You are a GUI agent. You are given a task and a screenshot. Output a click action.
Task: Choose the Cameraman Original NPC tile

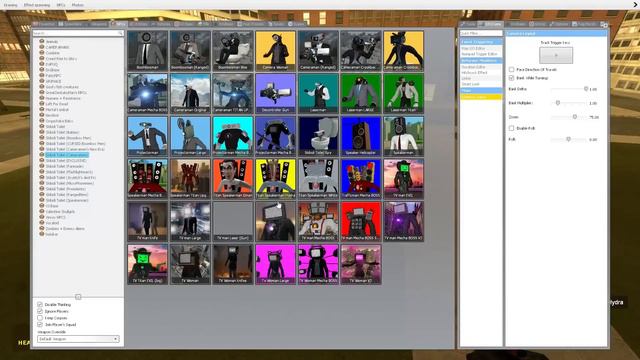coord(190,93)
